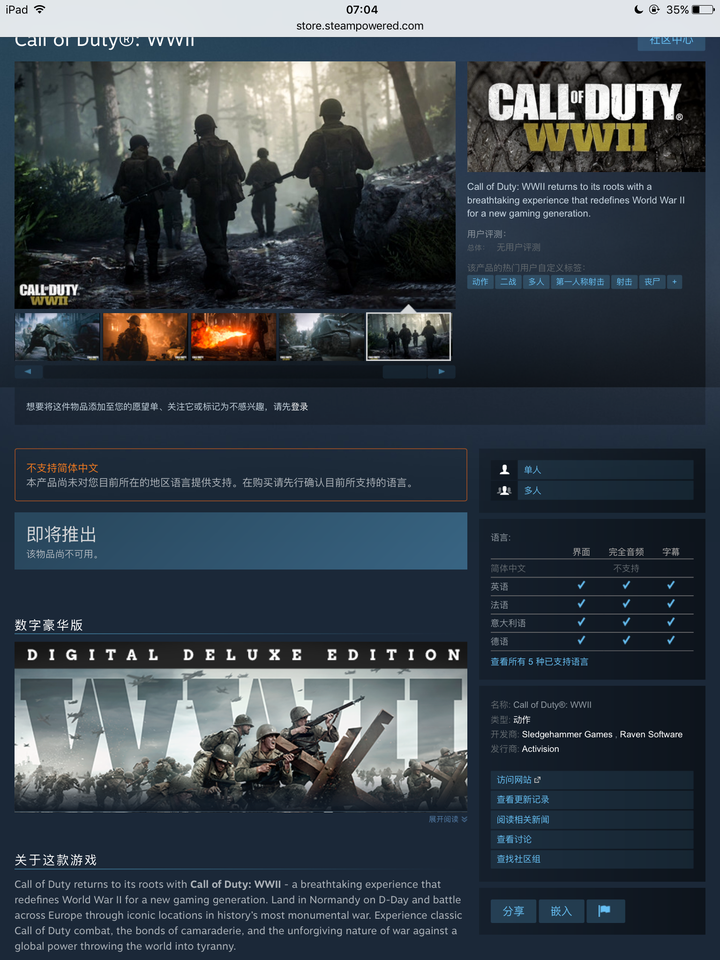Open the main forest patrol screenshot
This screenshot has height=960, width=720.
pos(234,184)
